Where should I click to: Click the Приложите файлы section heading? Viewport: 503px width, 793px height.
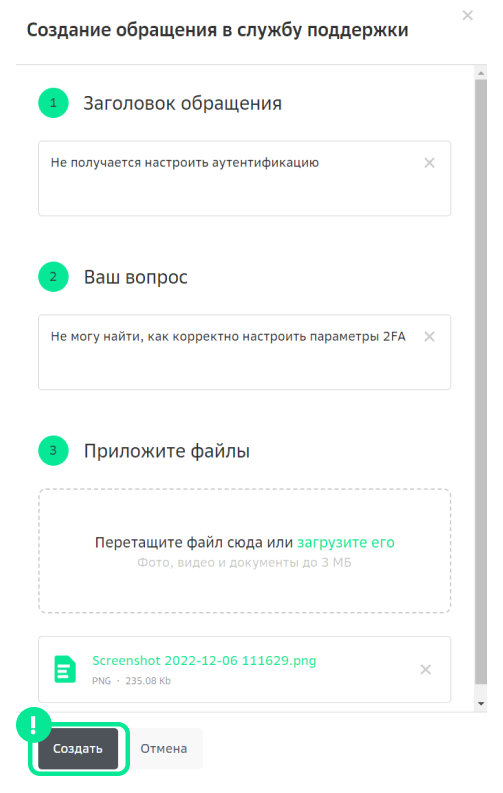(167, 451)
